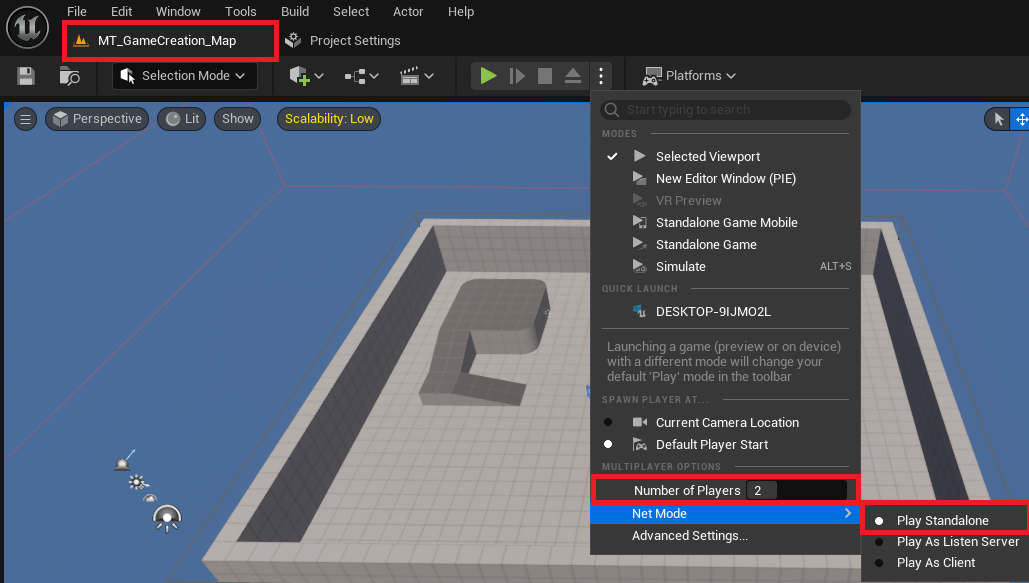The image size is (1029, 583).
Task: Open the Actor menu
Action: point(408,12)
